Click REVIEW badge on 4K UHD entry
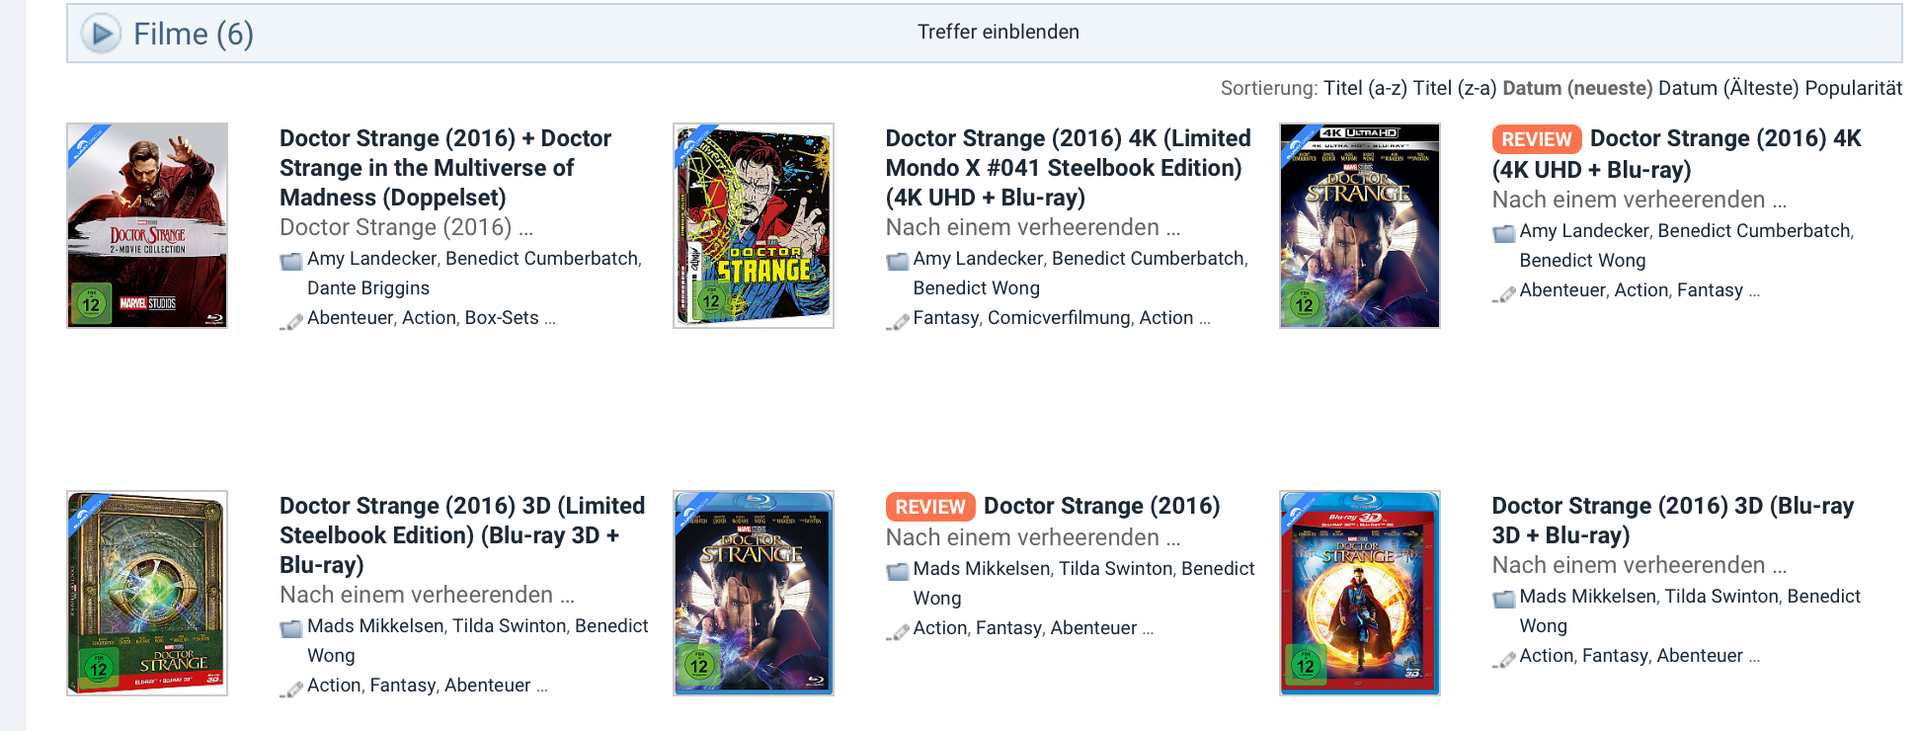Screen dimensions: 1920x731 click(x=1535, y=139)
